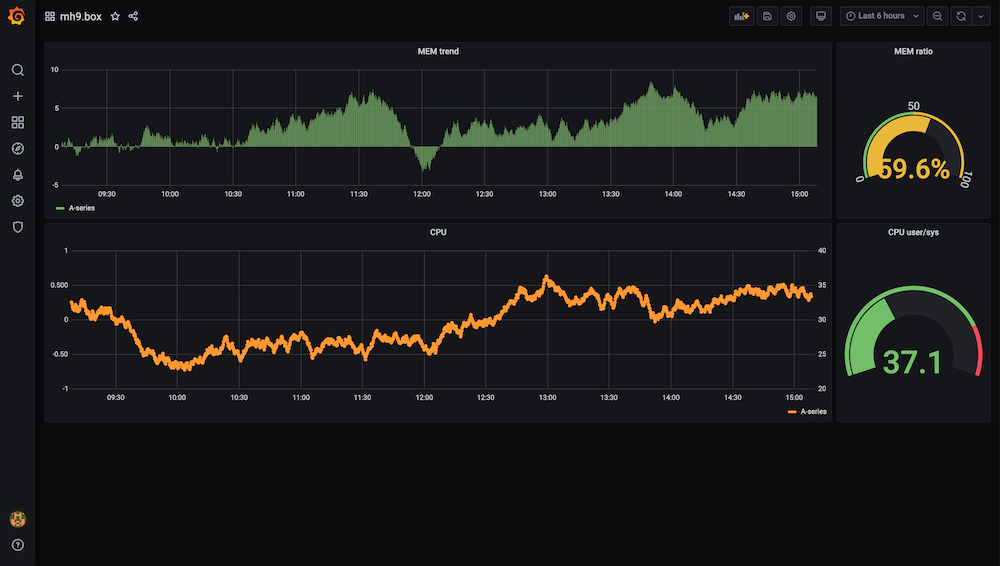Image resolution: width=1000 pixels, height=566 pixels.
Task: Open the Help question mark icon
Action: coord(18,545)
